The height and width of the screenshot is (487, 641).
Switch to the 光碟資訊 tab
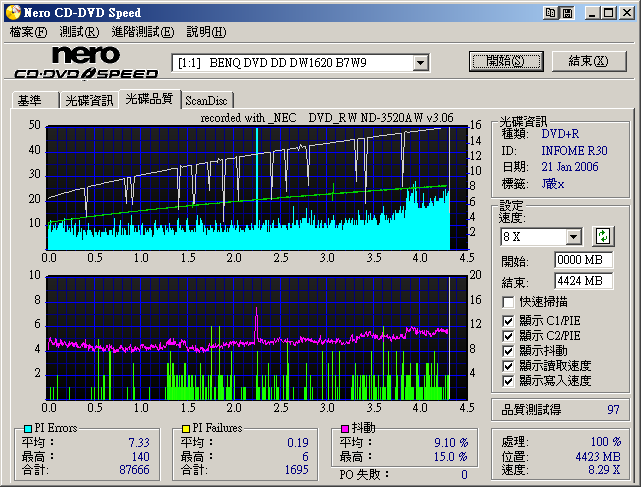coord(90,100)
